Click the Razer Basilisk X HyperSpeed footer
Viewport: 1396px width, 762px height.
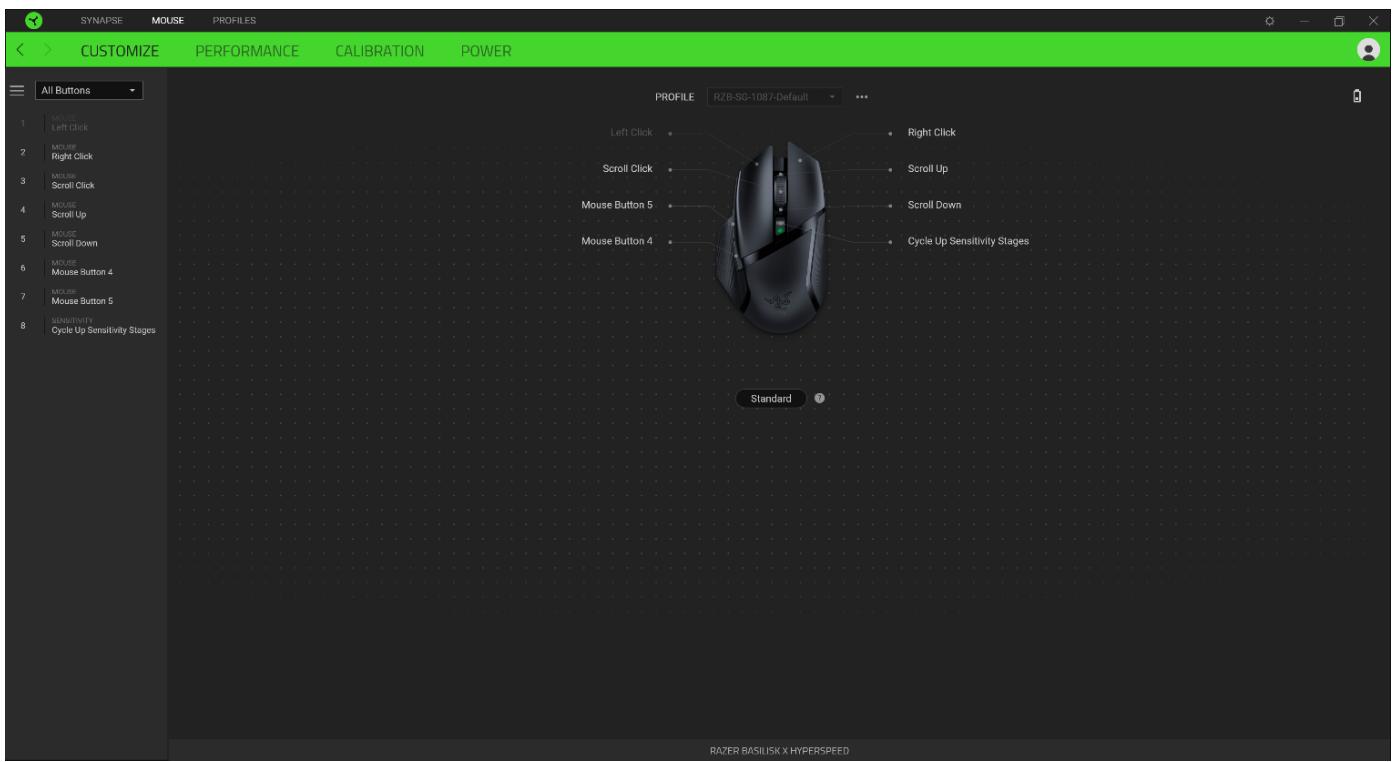coord(781,751)
